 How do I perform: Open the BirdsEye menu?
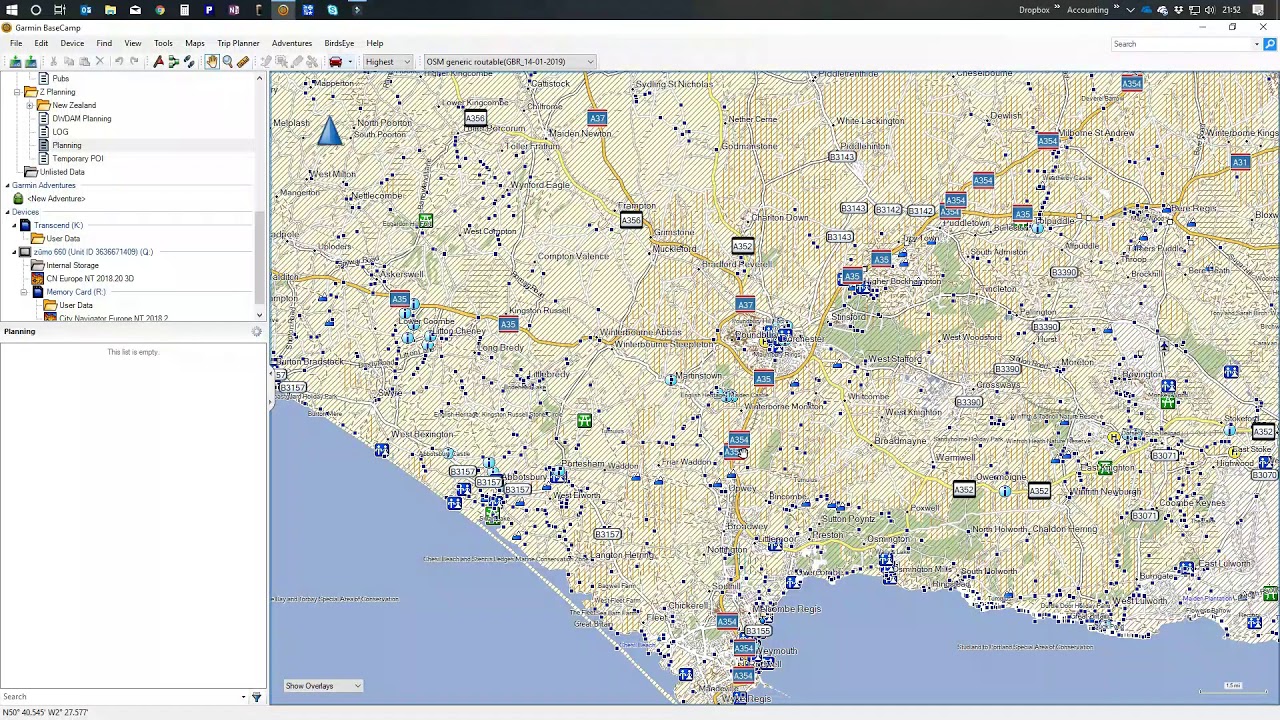pyautogui.click(x=339, y=43)
